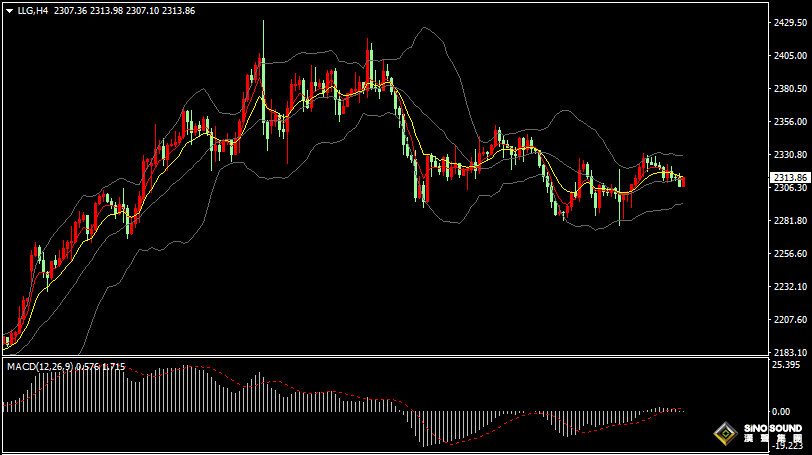Click the 2207.60 price axis label
The image size is (812, 455).
click(789, 320)
